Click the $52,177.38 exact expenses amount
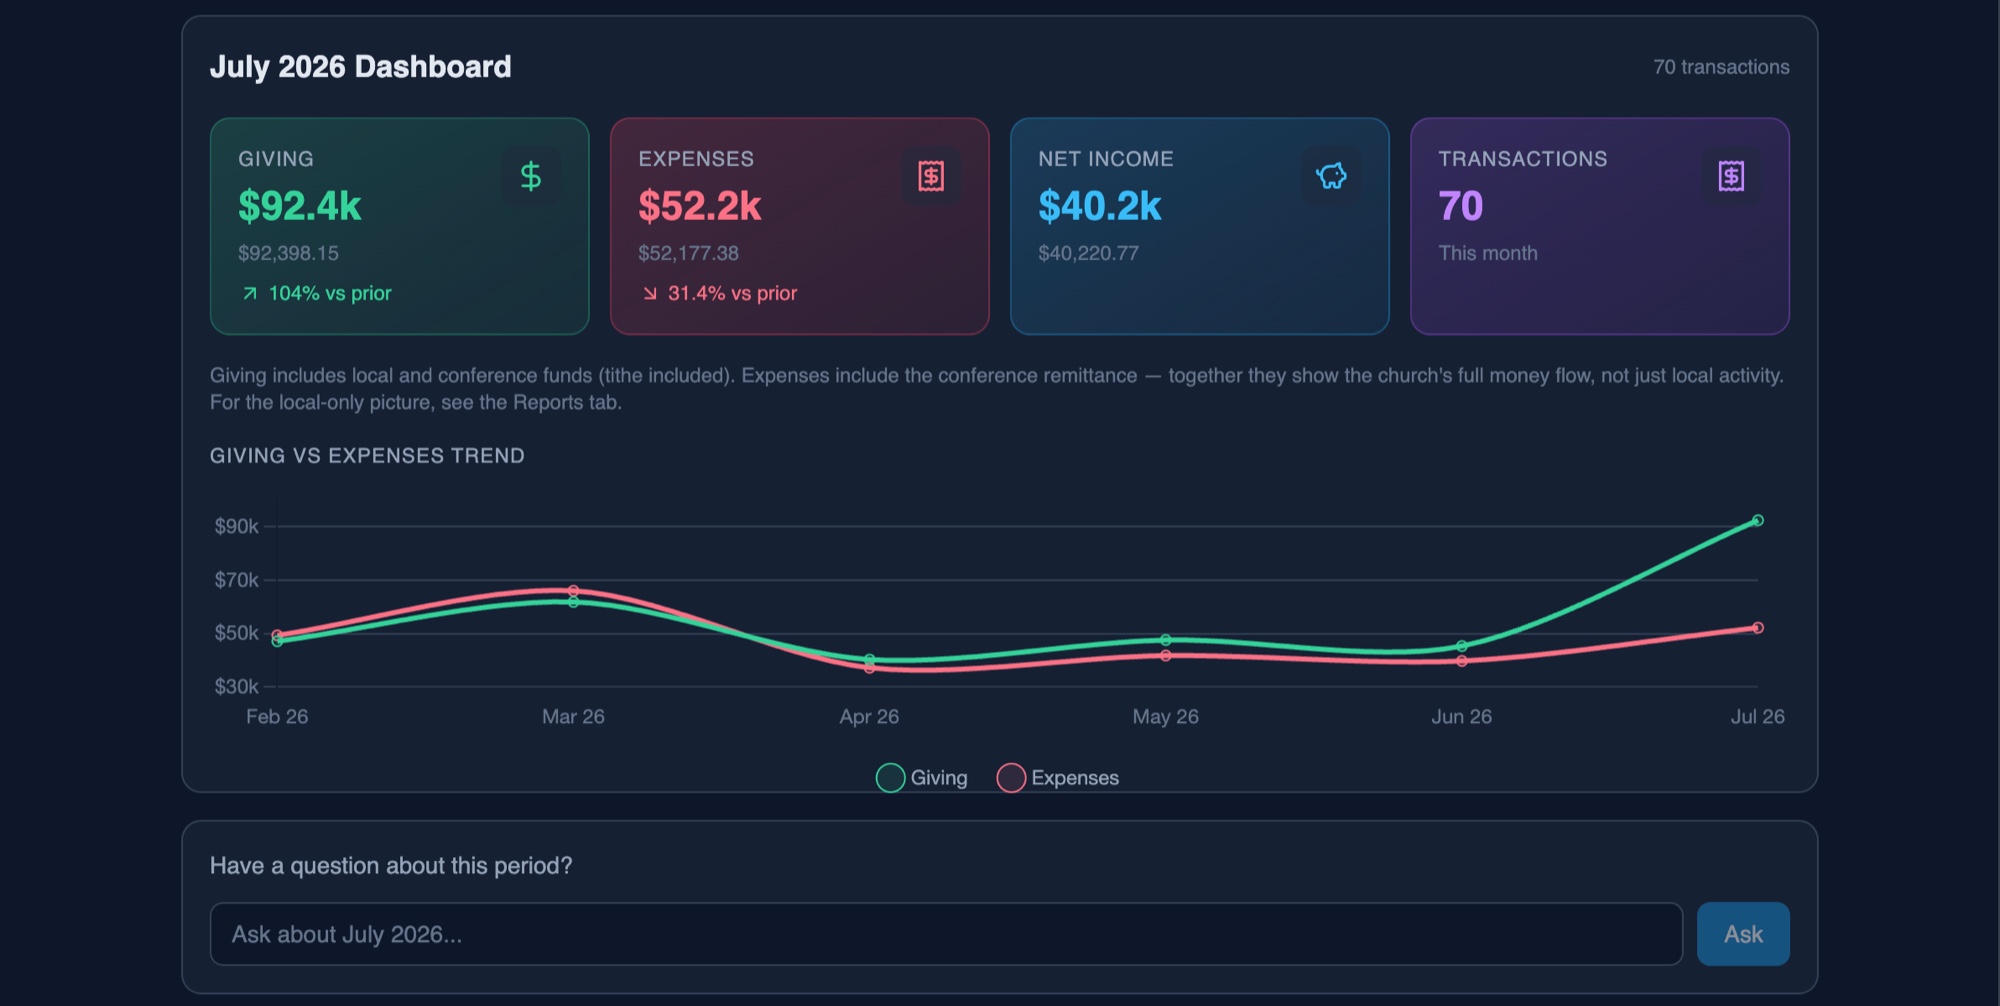Screen dimensions: 2000x1006 point(688,253)
